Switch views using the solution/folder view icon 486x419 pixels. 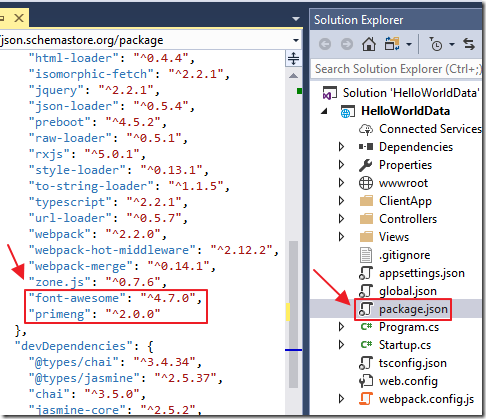click(392, 44)
